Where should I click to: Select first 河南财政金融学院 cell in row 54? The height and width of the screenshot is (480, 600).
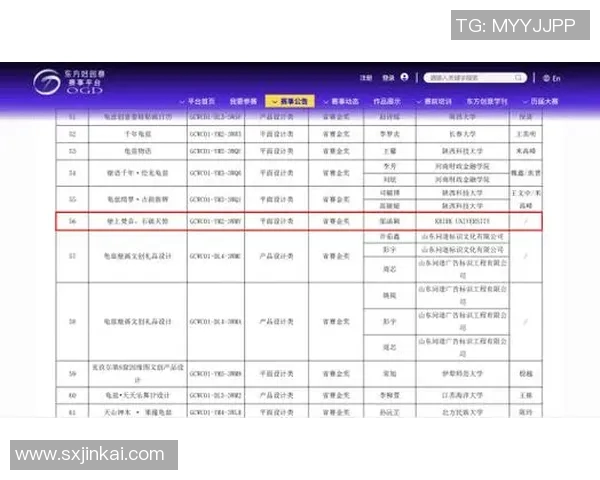coord(462,167)
